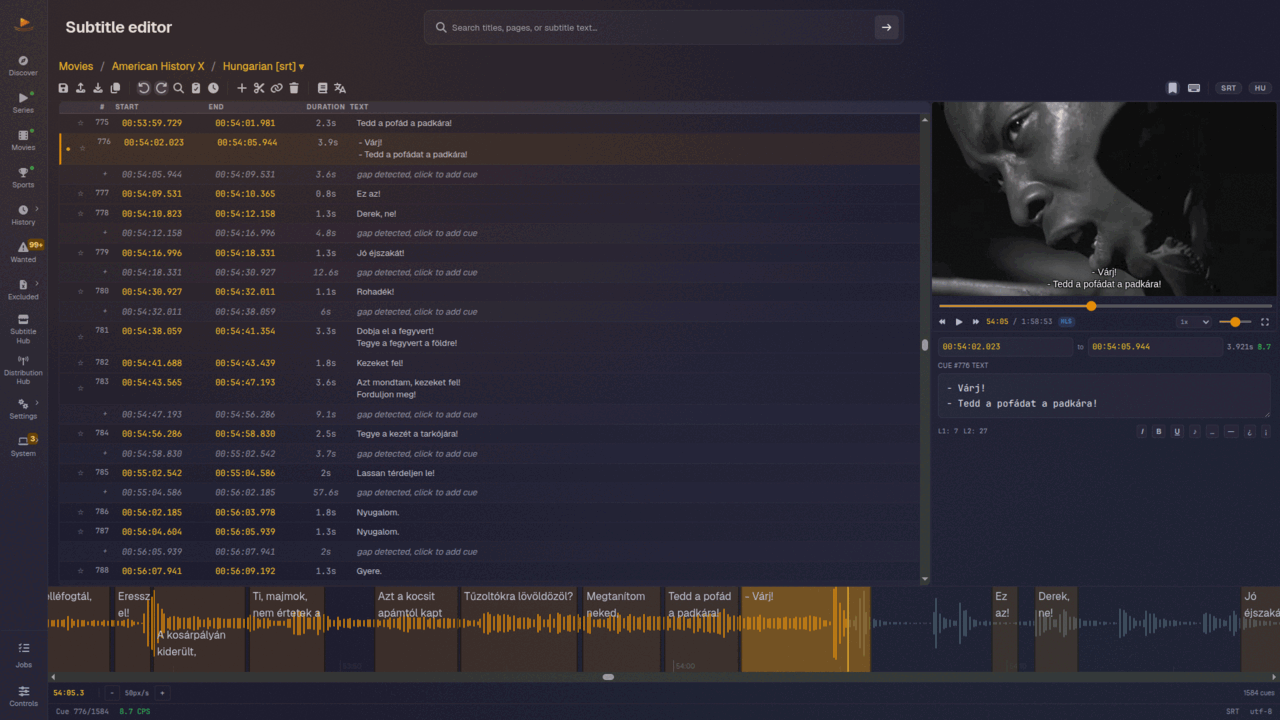Split the cue with the scissors icon
Screen dimensions: 1280x720
click(259, 88)
